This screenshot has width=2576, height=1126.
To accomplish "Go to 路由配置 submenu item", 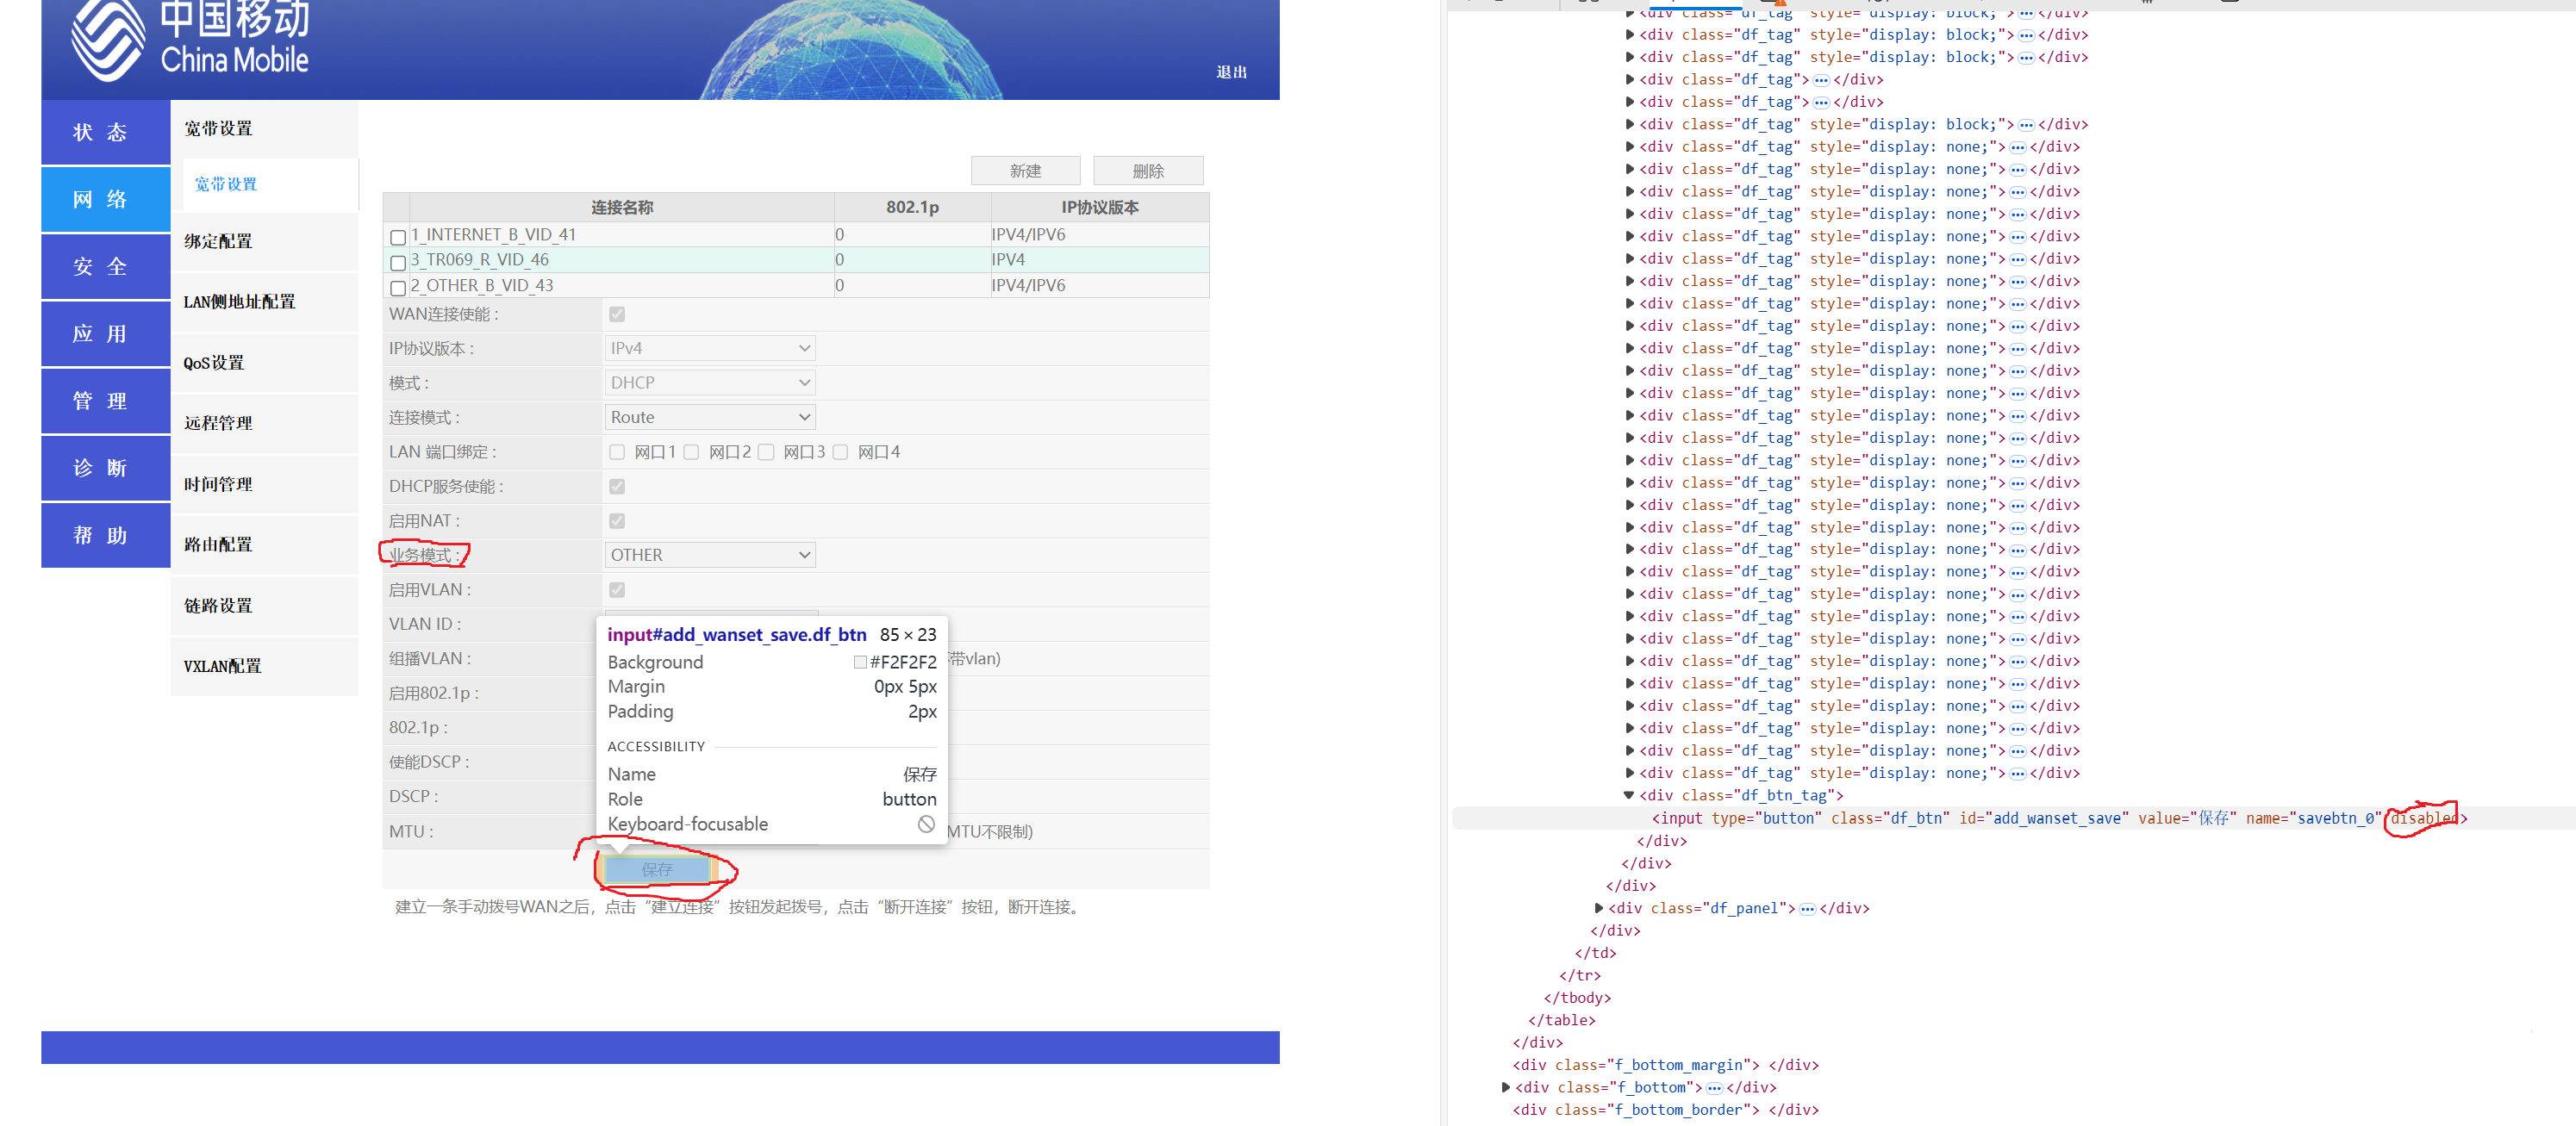I will [x=218, y=544].
